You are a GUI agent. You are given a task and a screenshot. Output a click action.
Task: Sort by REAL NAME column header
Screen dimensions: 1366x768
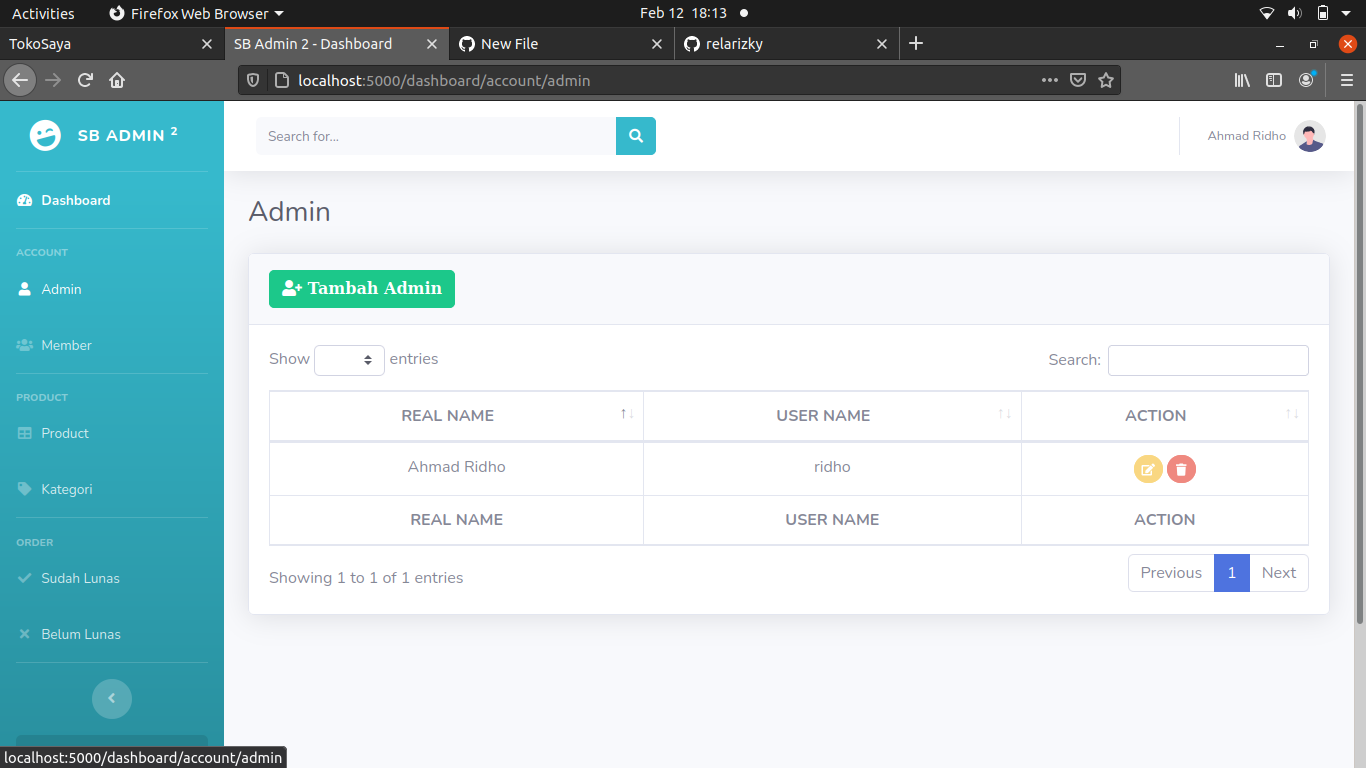[456, 416]
